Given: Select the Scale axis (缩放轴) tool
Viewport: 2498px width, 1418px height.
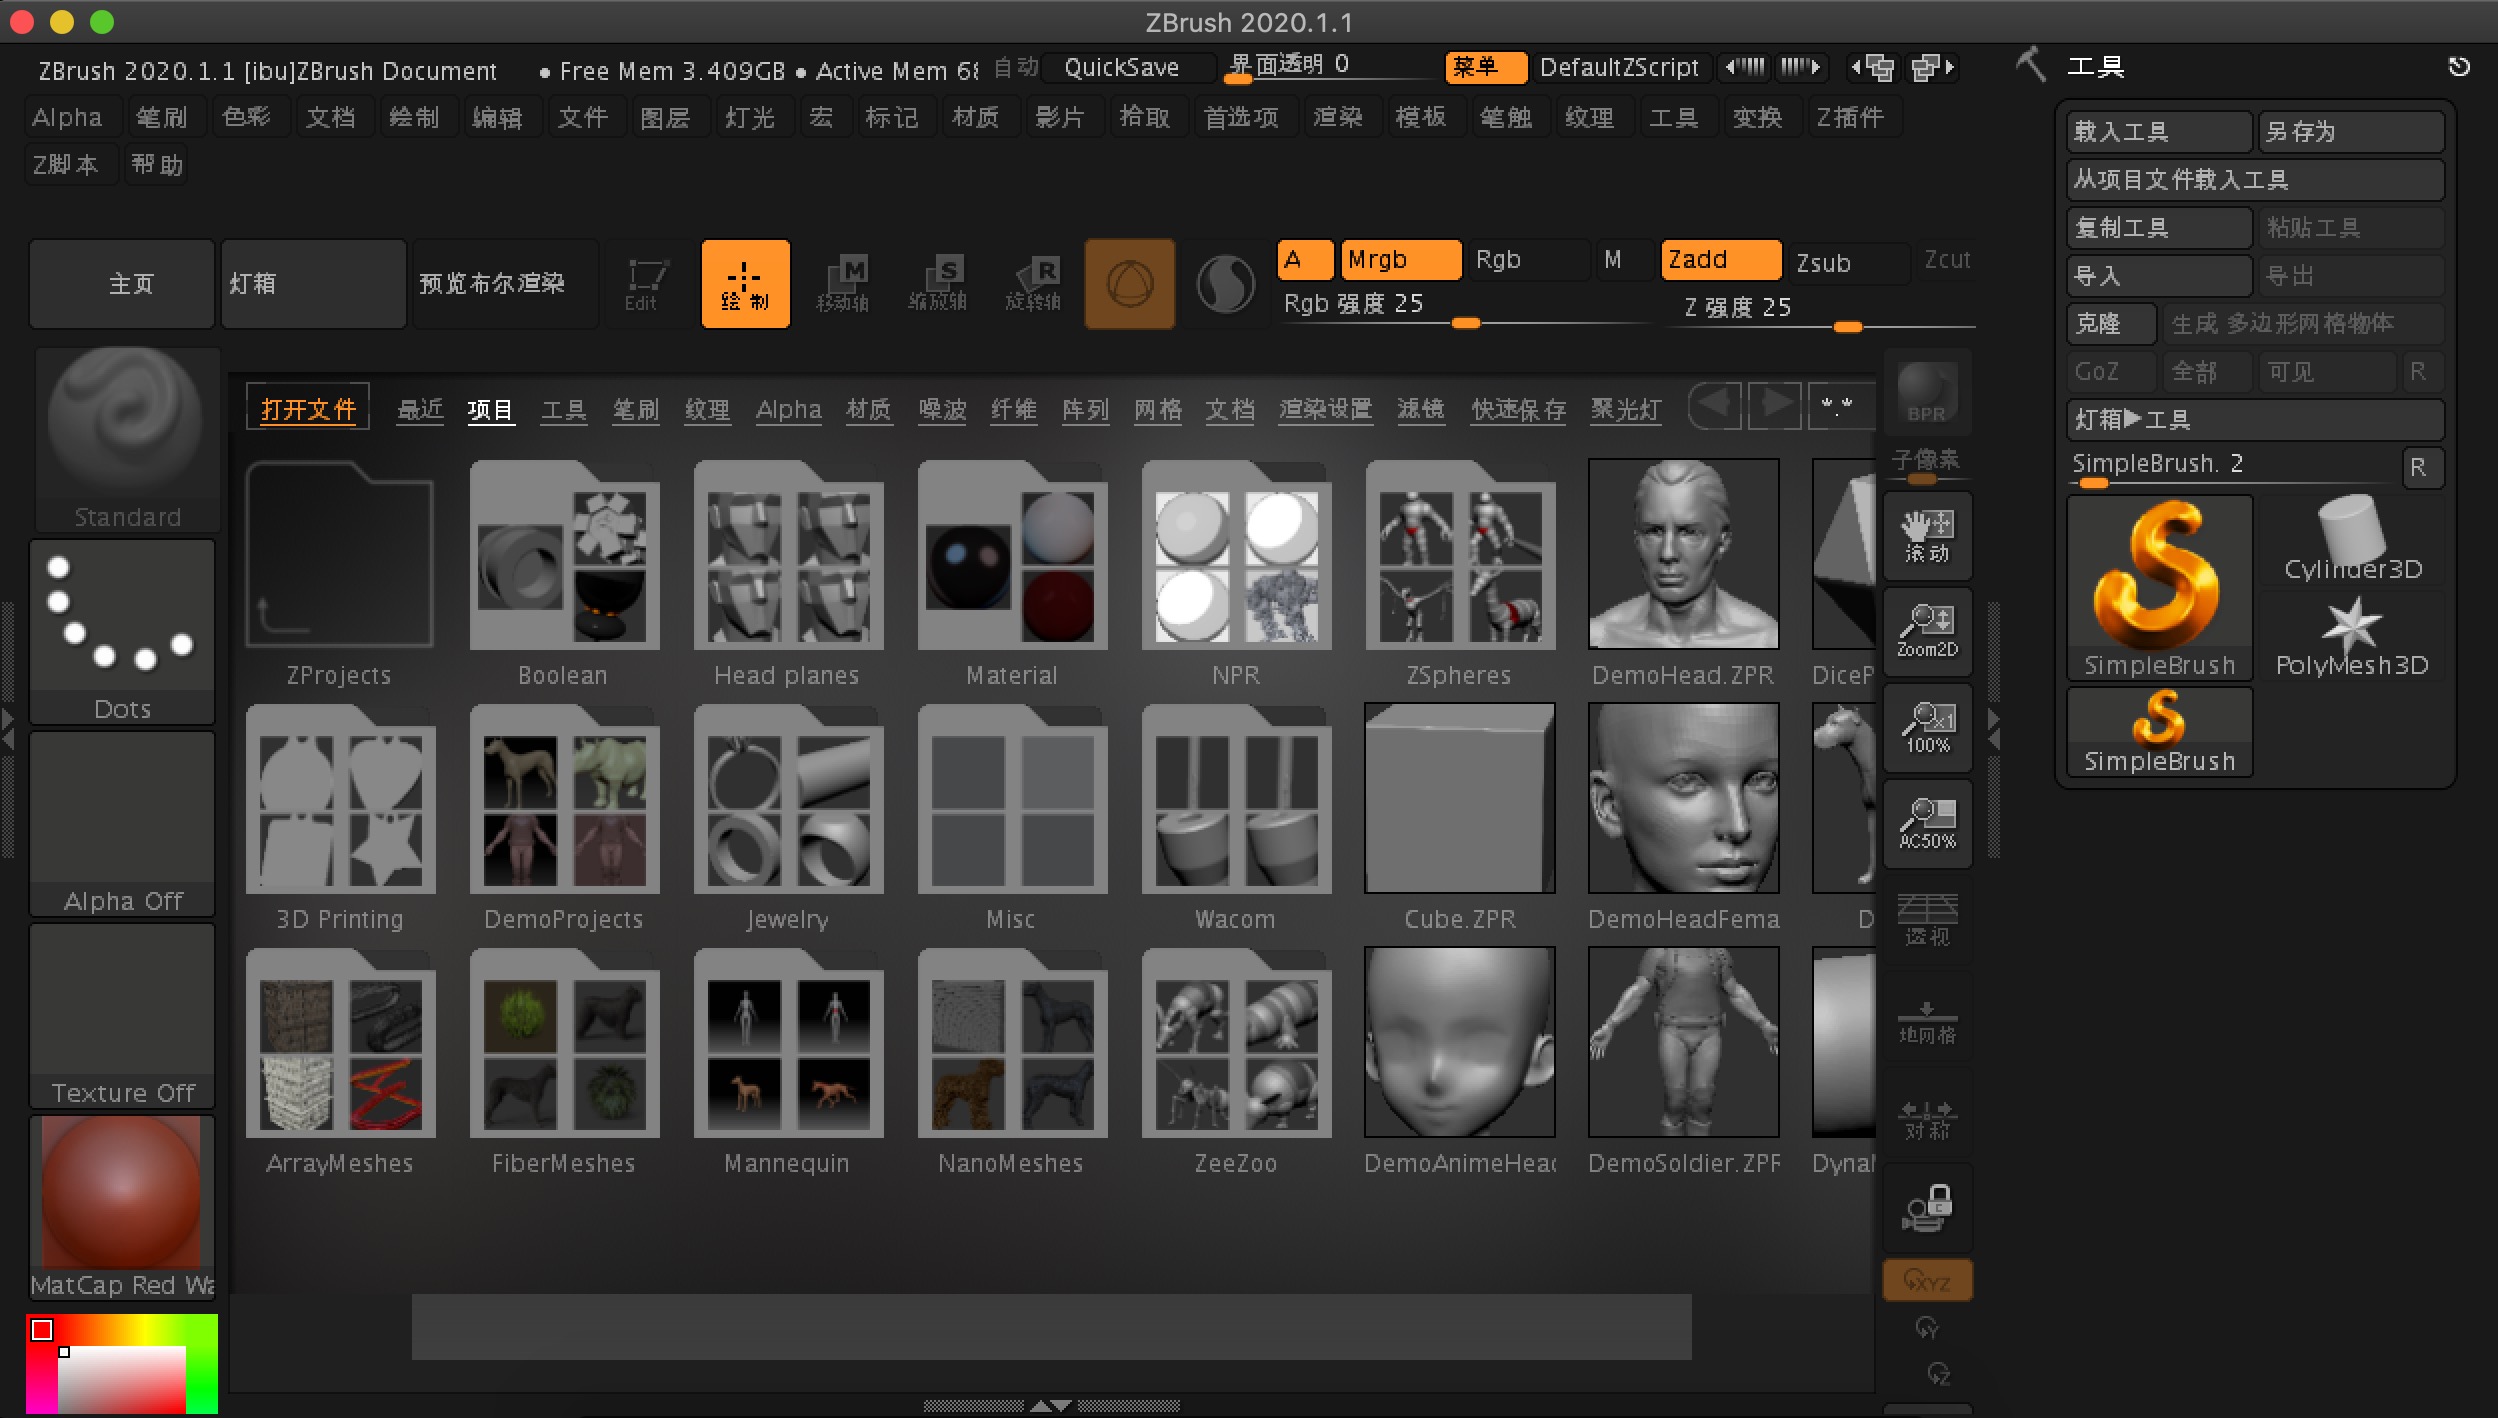Looking at the screenshot, I should coord(937,284).
